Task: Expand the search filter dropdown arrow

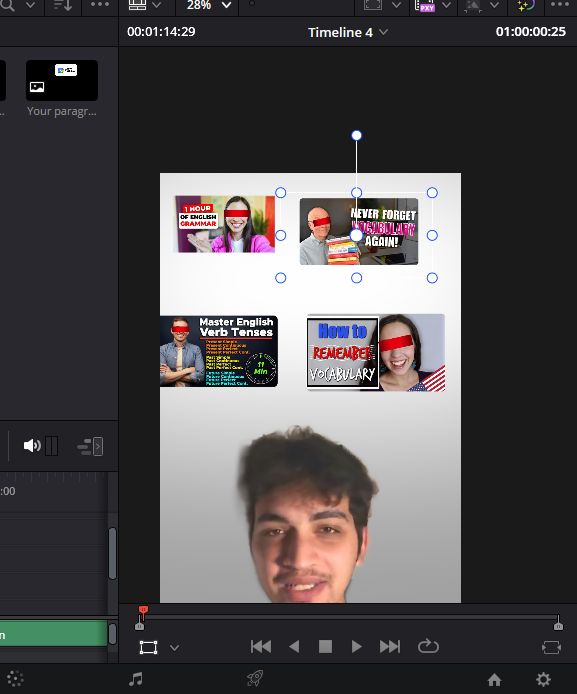Action: 31,5
